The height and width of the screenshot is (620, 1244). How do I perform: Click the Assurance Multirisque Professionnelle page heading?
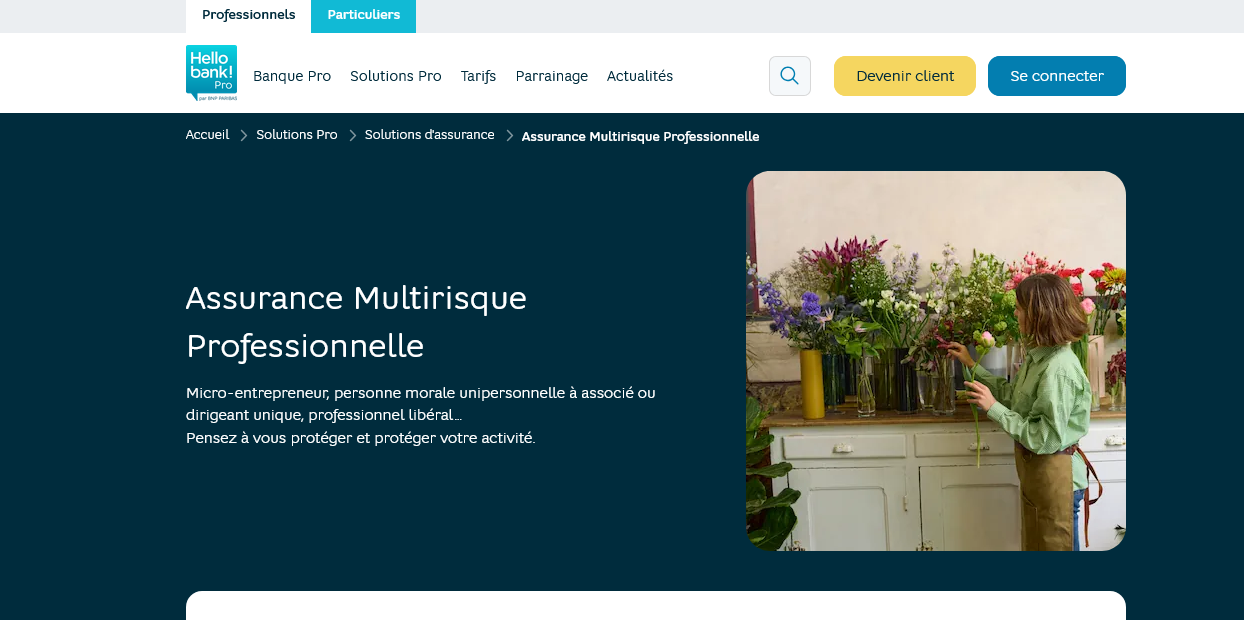[356, 322]
